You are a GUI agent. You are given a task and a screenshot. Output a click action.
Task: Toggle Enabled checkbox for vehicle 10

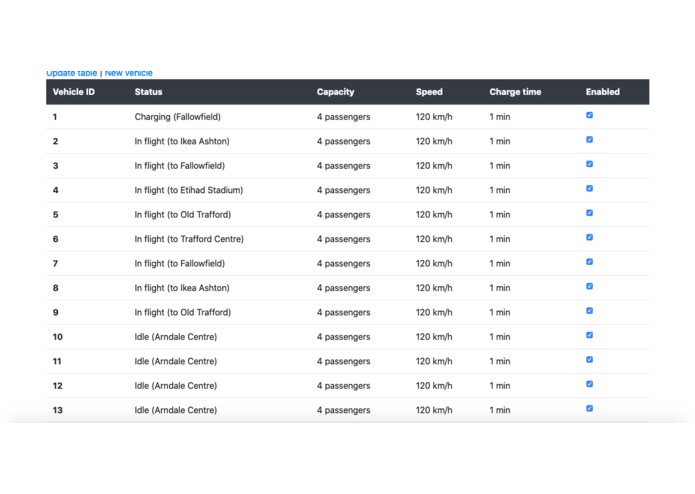590,335
